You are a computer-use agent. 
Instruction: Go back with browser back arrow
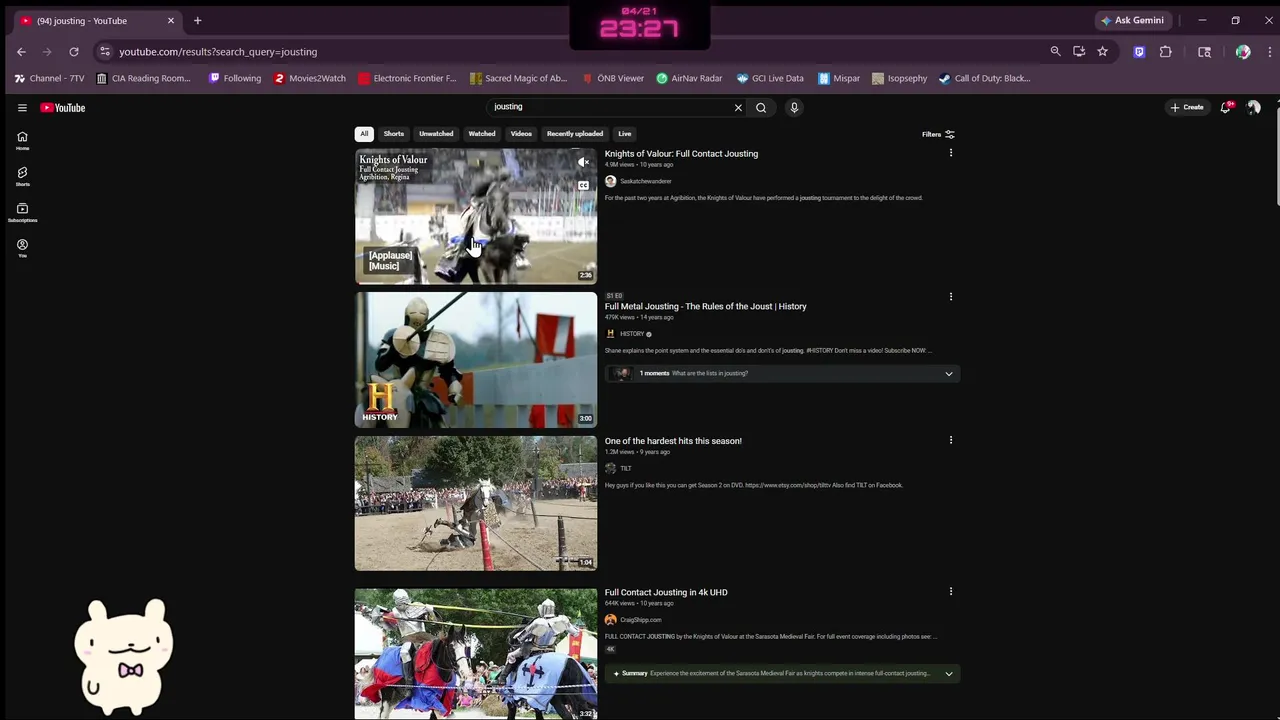[21, 52]
